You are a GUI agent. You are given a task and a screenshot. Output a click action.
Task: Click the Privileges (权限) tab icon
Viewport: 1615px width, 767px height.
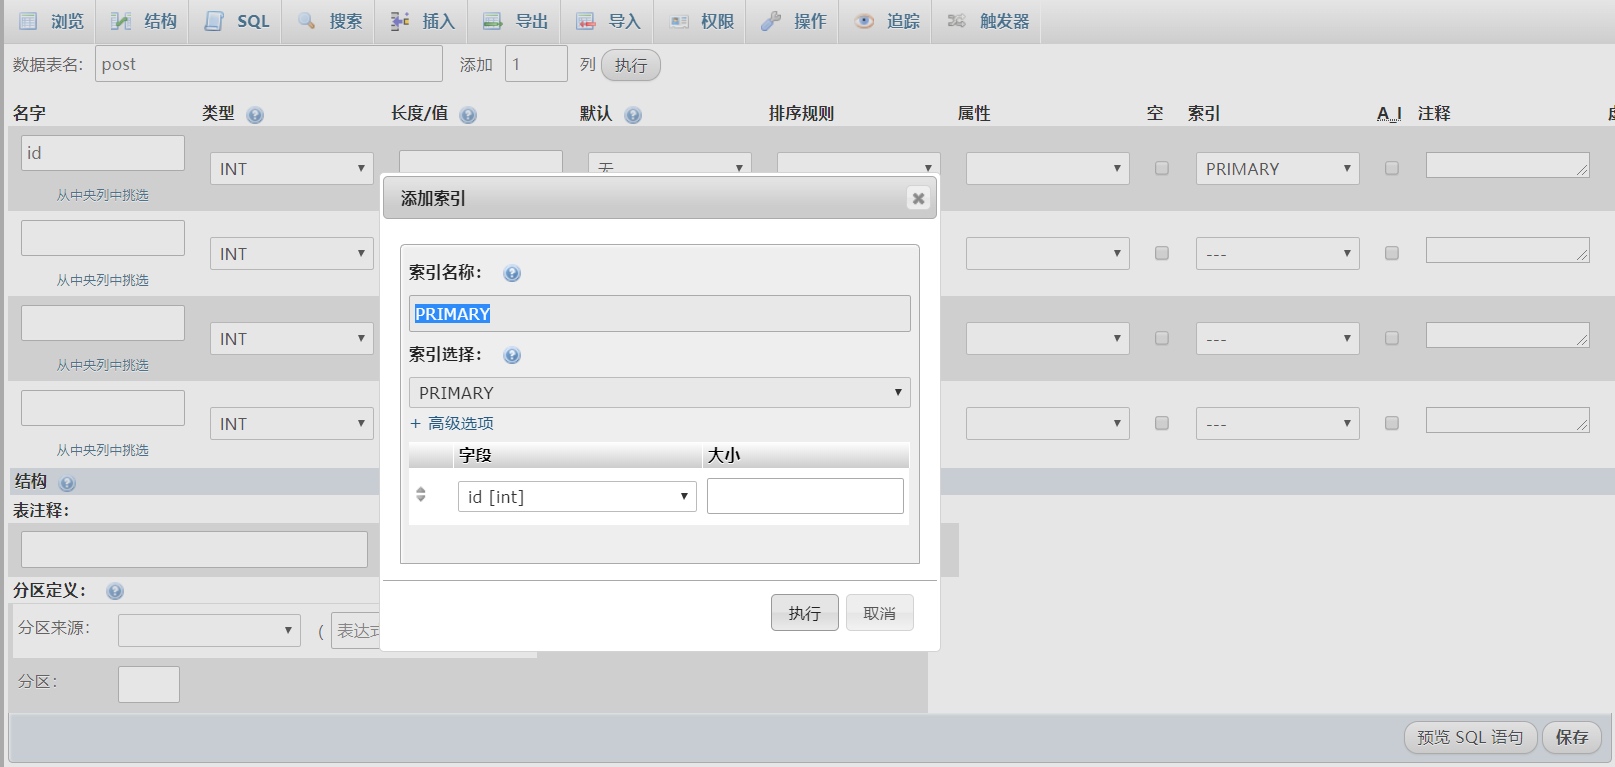pos(679,21)
